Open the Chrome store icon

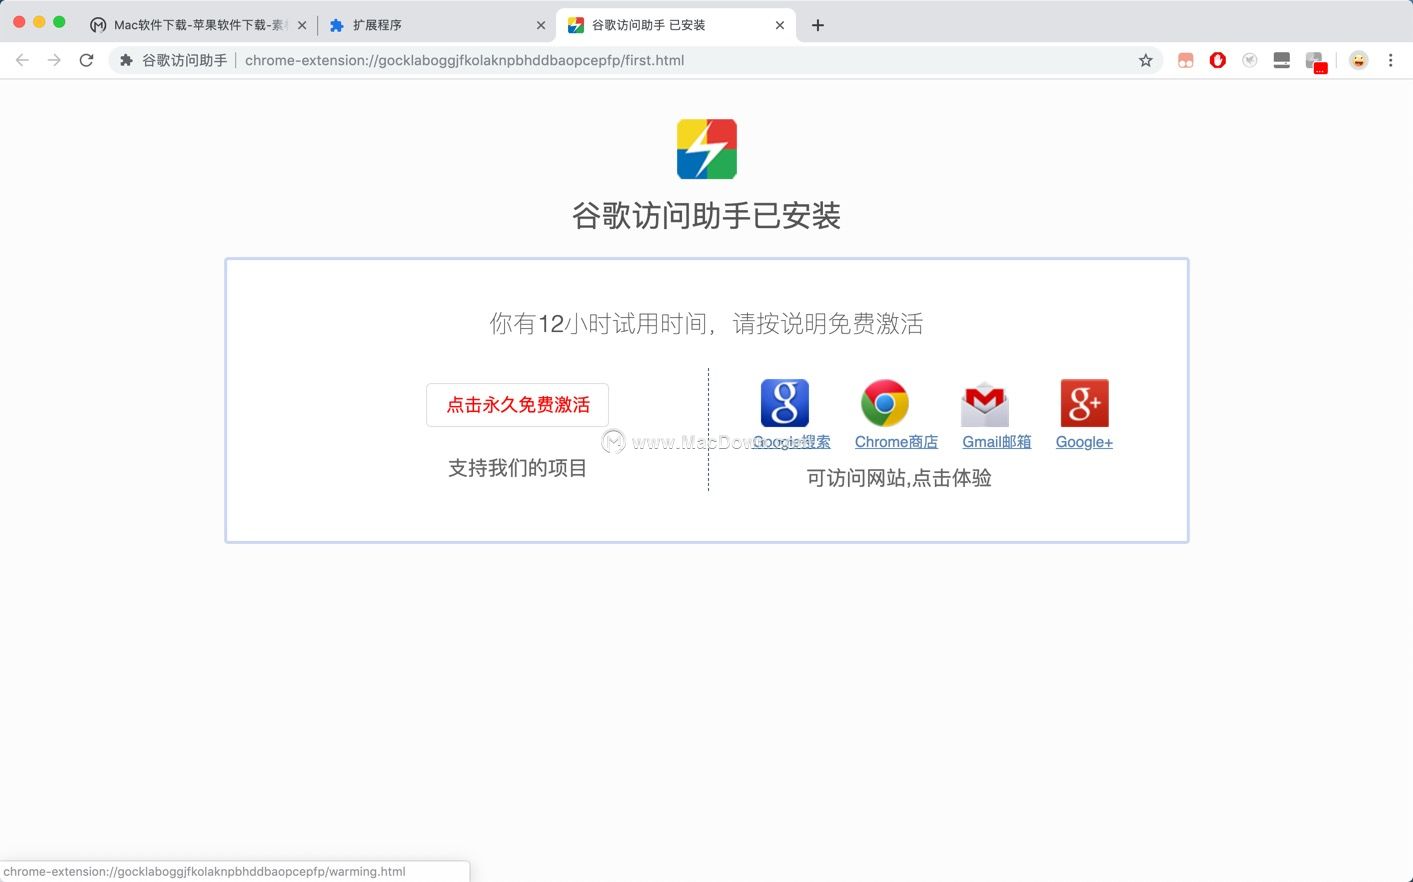(x=885, y=403)
